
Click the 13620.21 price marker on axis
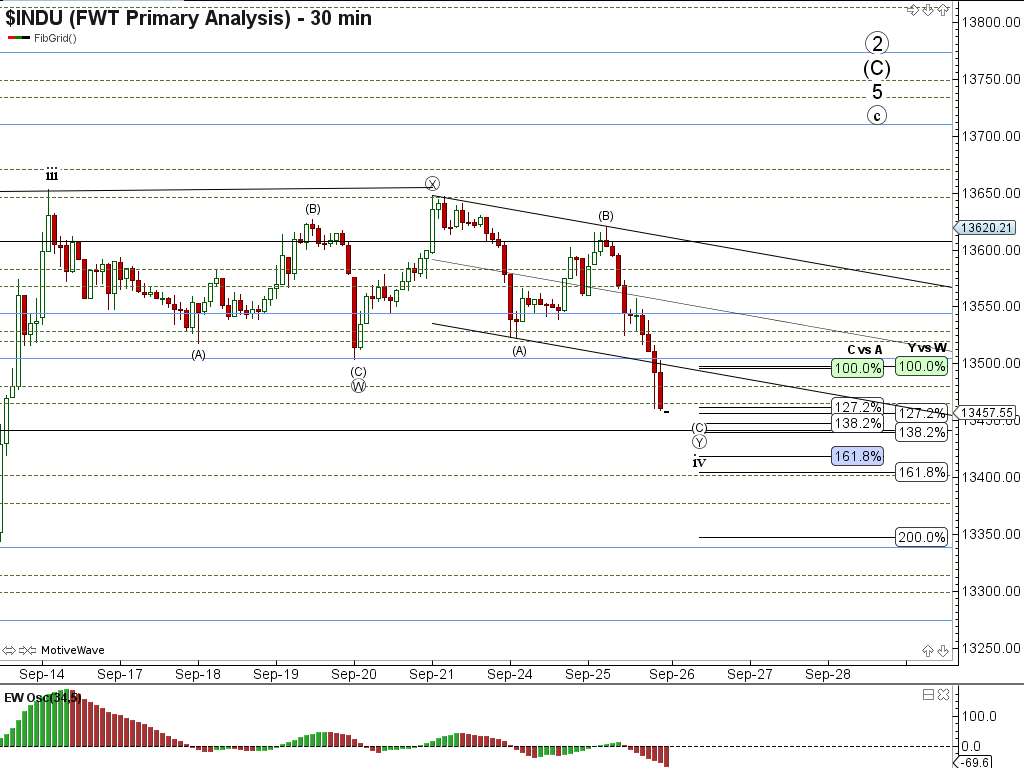coord(988,228)
